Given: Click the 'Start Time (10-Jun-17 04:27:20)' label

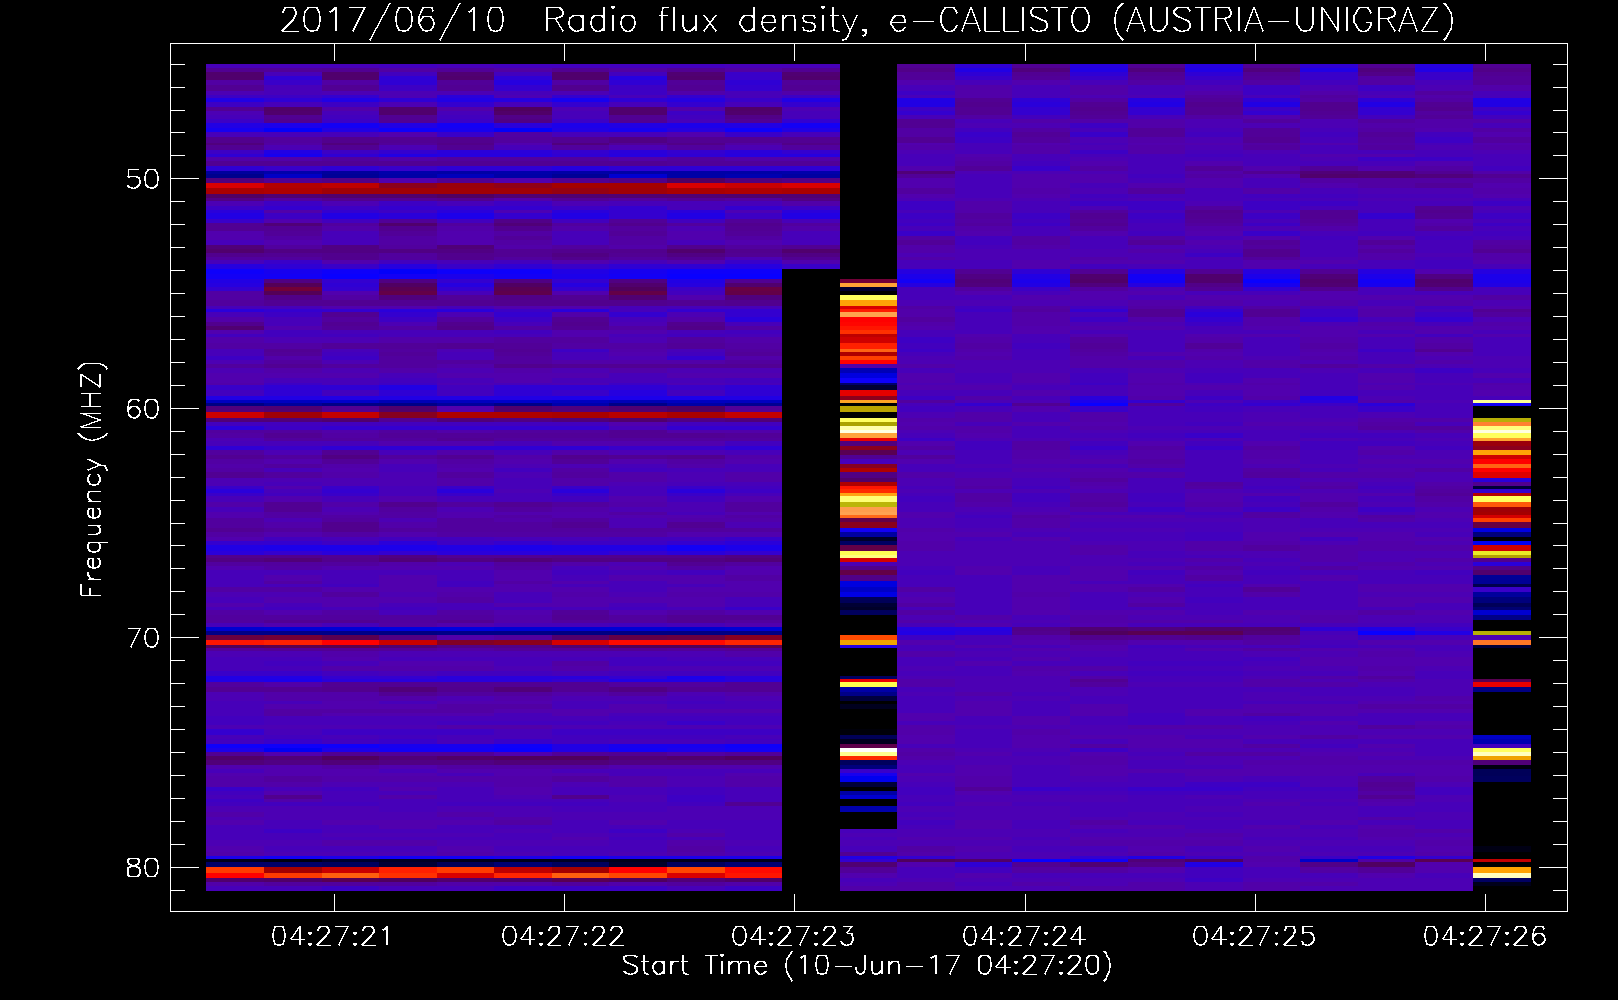Looking at the screenshot, I should pyautogui.click(x=867, y=966).
